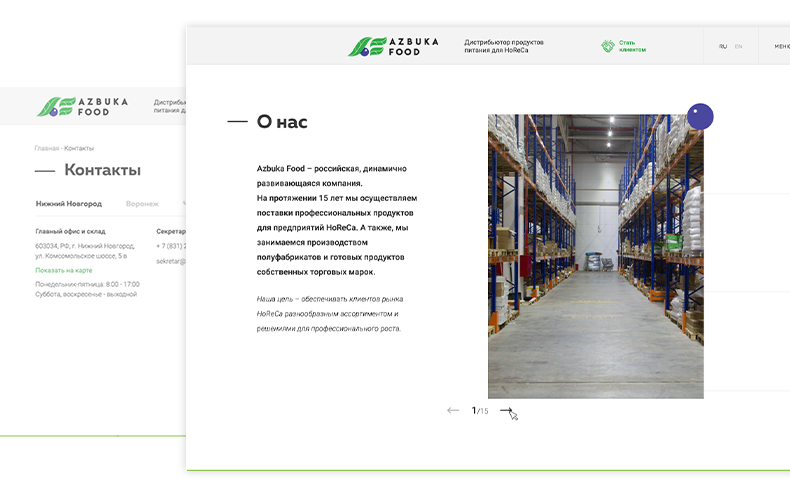Click the address line 603034, РФ, г. Нижний Новгород
The image size is (790, 488).
coord(85,246)
